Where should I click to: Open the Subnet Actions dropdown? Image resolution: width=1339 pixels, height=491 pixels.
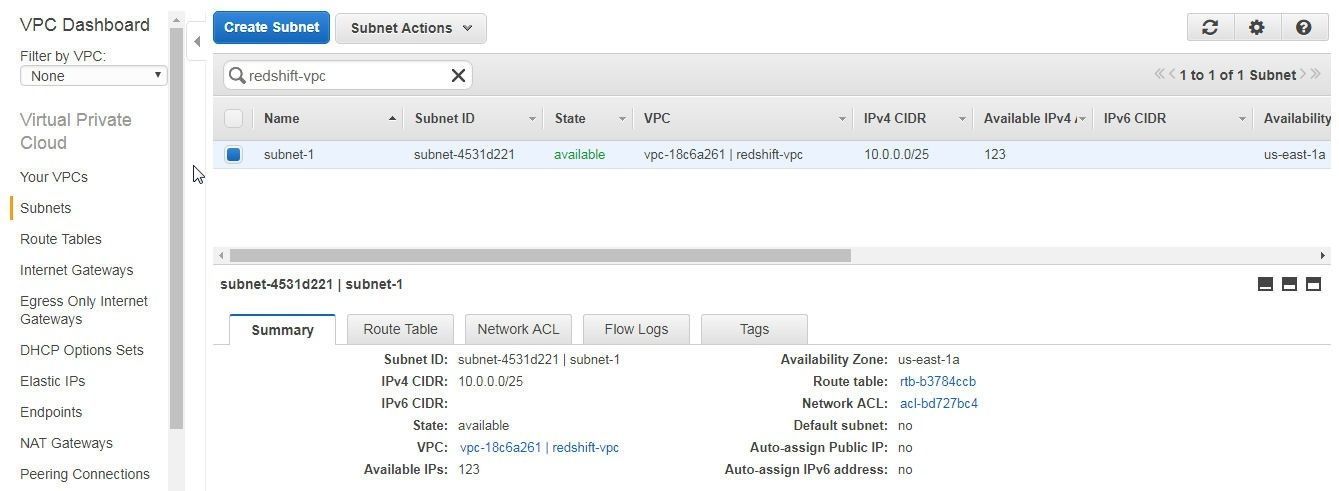click(x=410, y=28)
